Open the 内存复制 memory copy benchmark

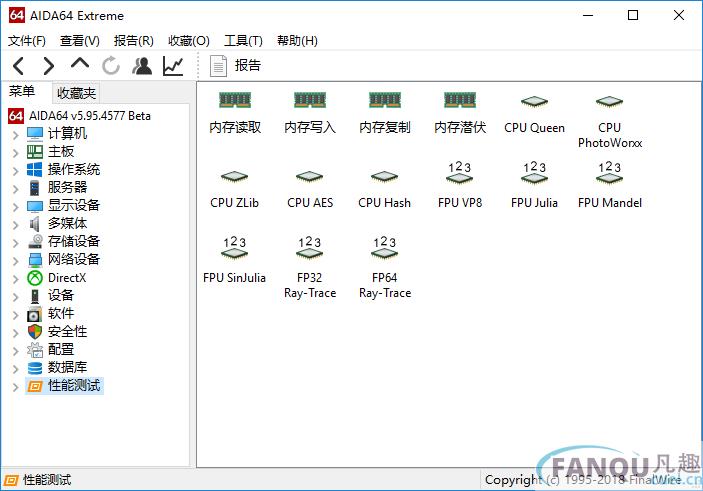click(385, 112)
